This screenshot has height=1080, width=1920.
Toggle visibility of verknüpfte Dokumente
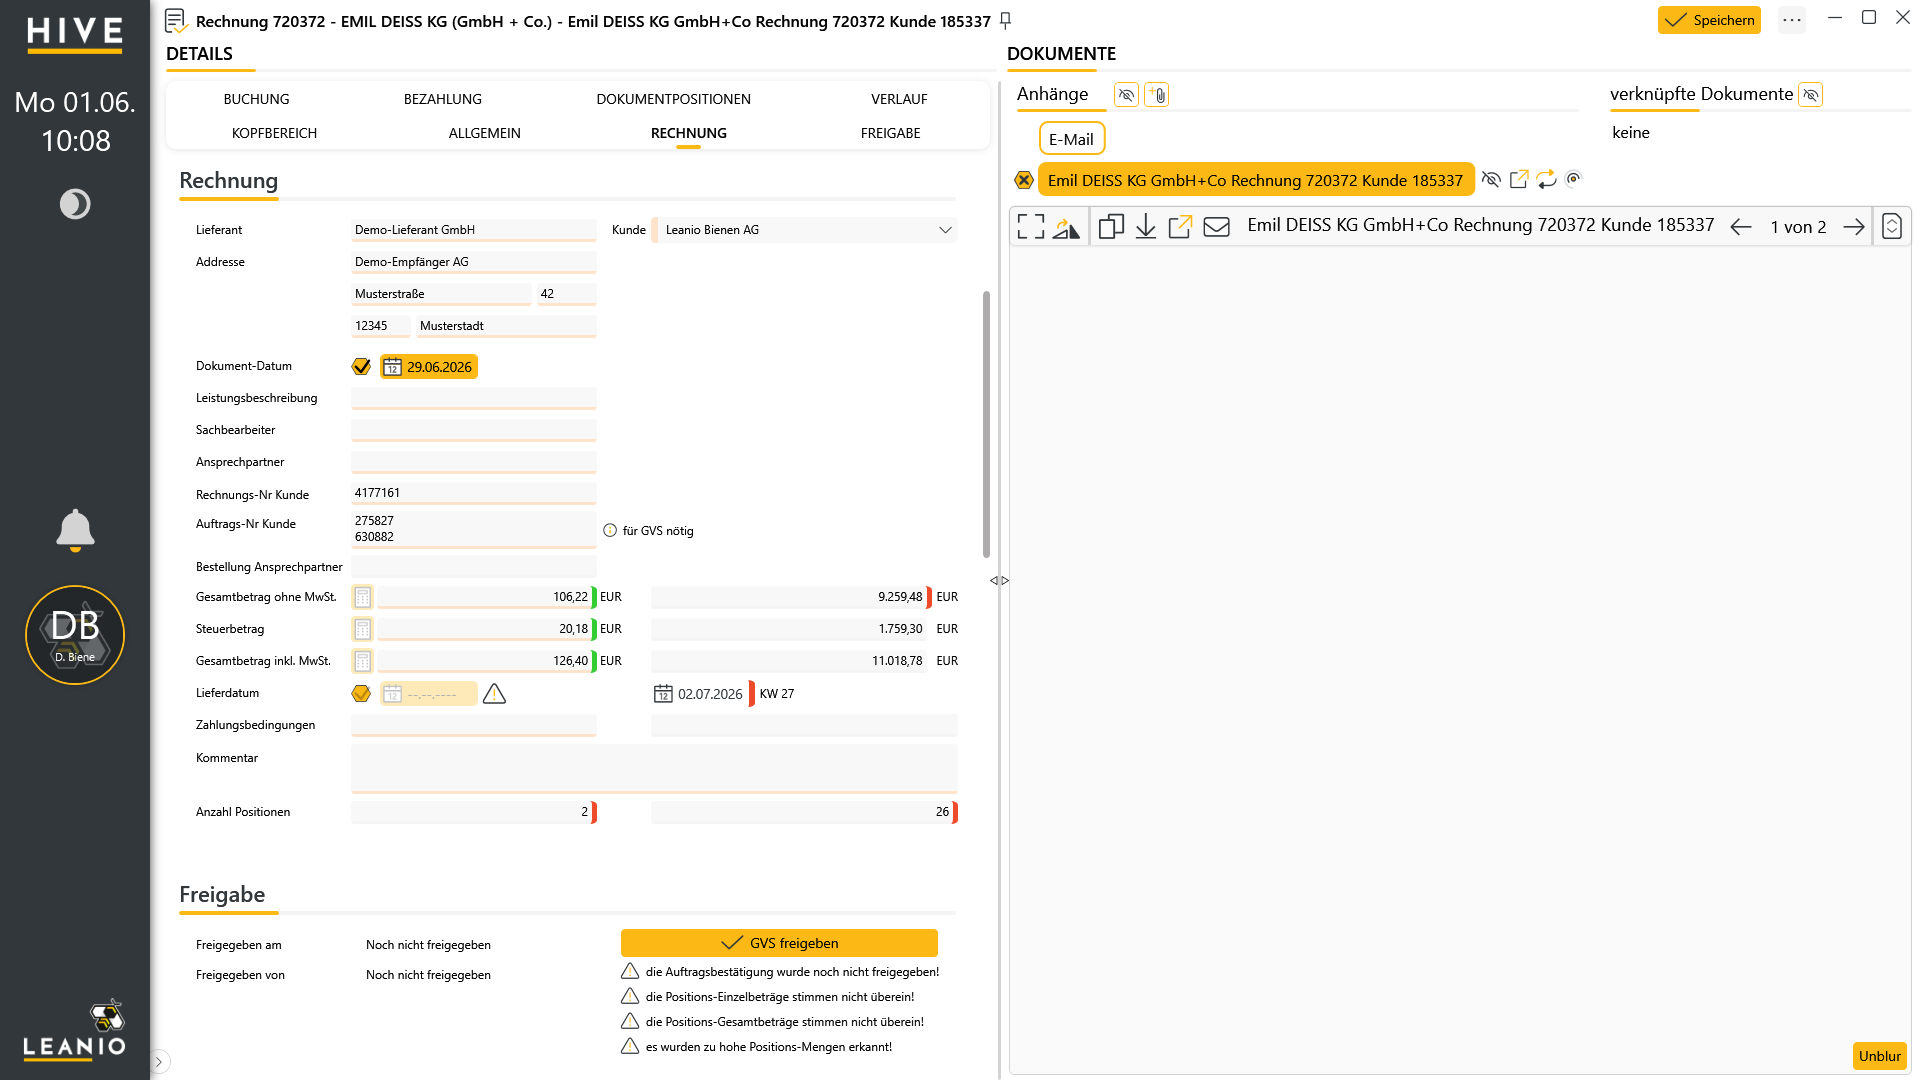pyautogui.click(x=1810, y=95)
